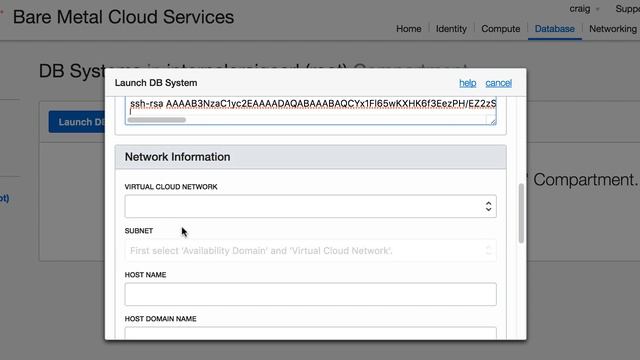This screenshot has width=640, height=360.
Task: Open the help link in dialog
Action: point(467,83)
